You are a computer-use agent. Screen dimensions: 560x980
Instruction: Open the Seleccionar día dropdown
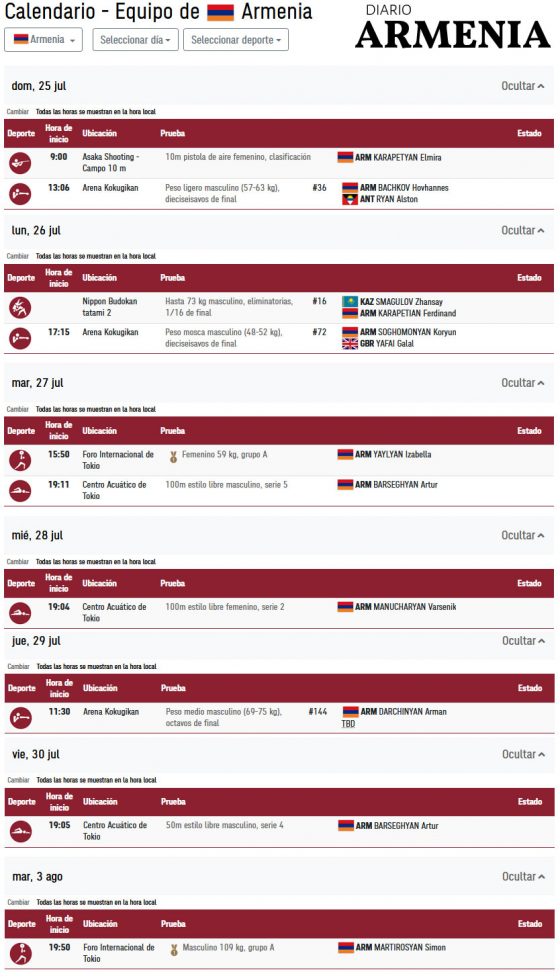coord(136,40)
